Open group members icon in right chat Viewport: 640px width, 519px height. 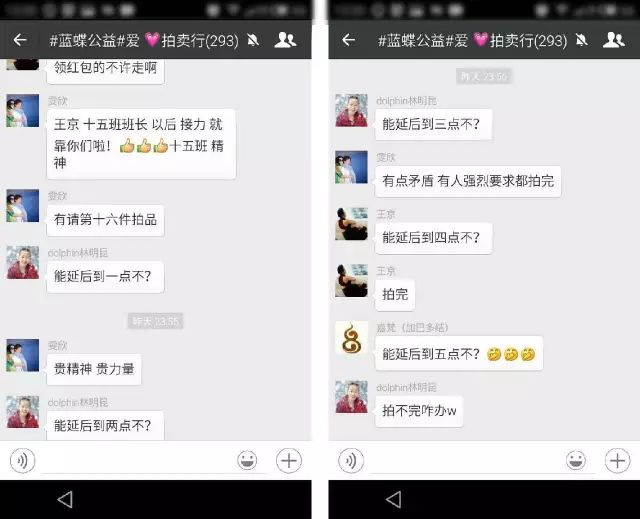(x=614, y=40)
